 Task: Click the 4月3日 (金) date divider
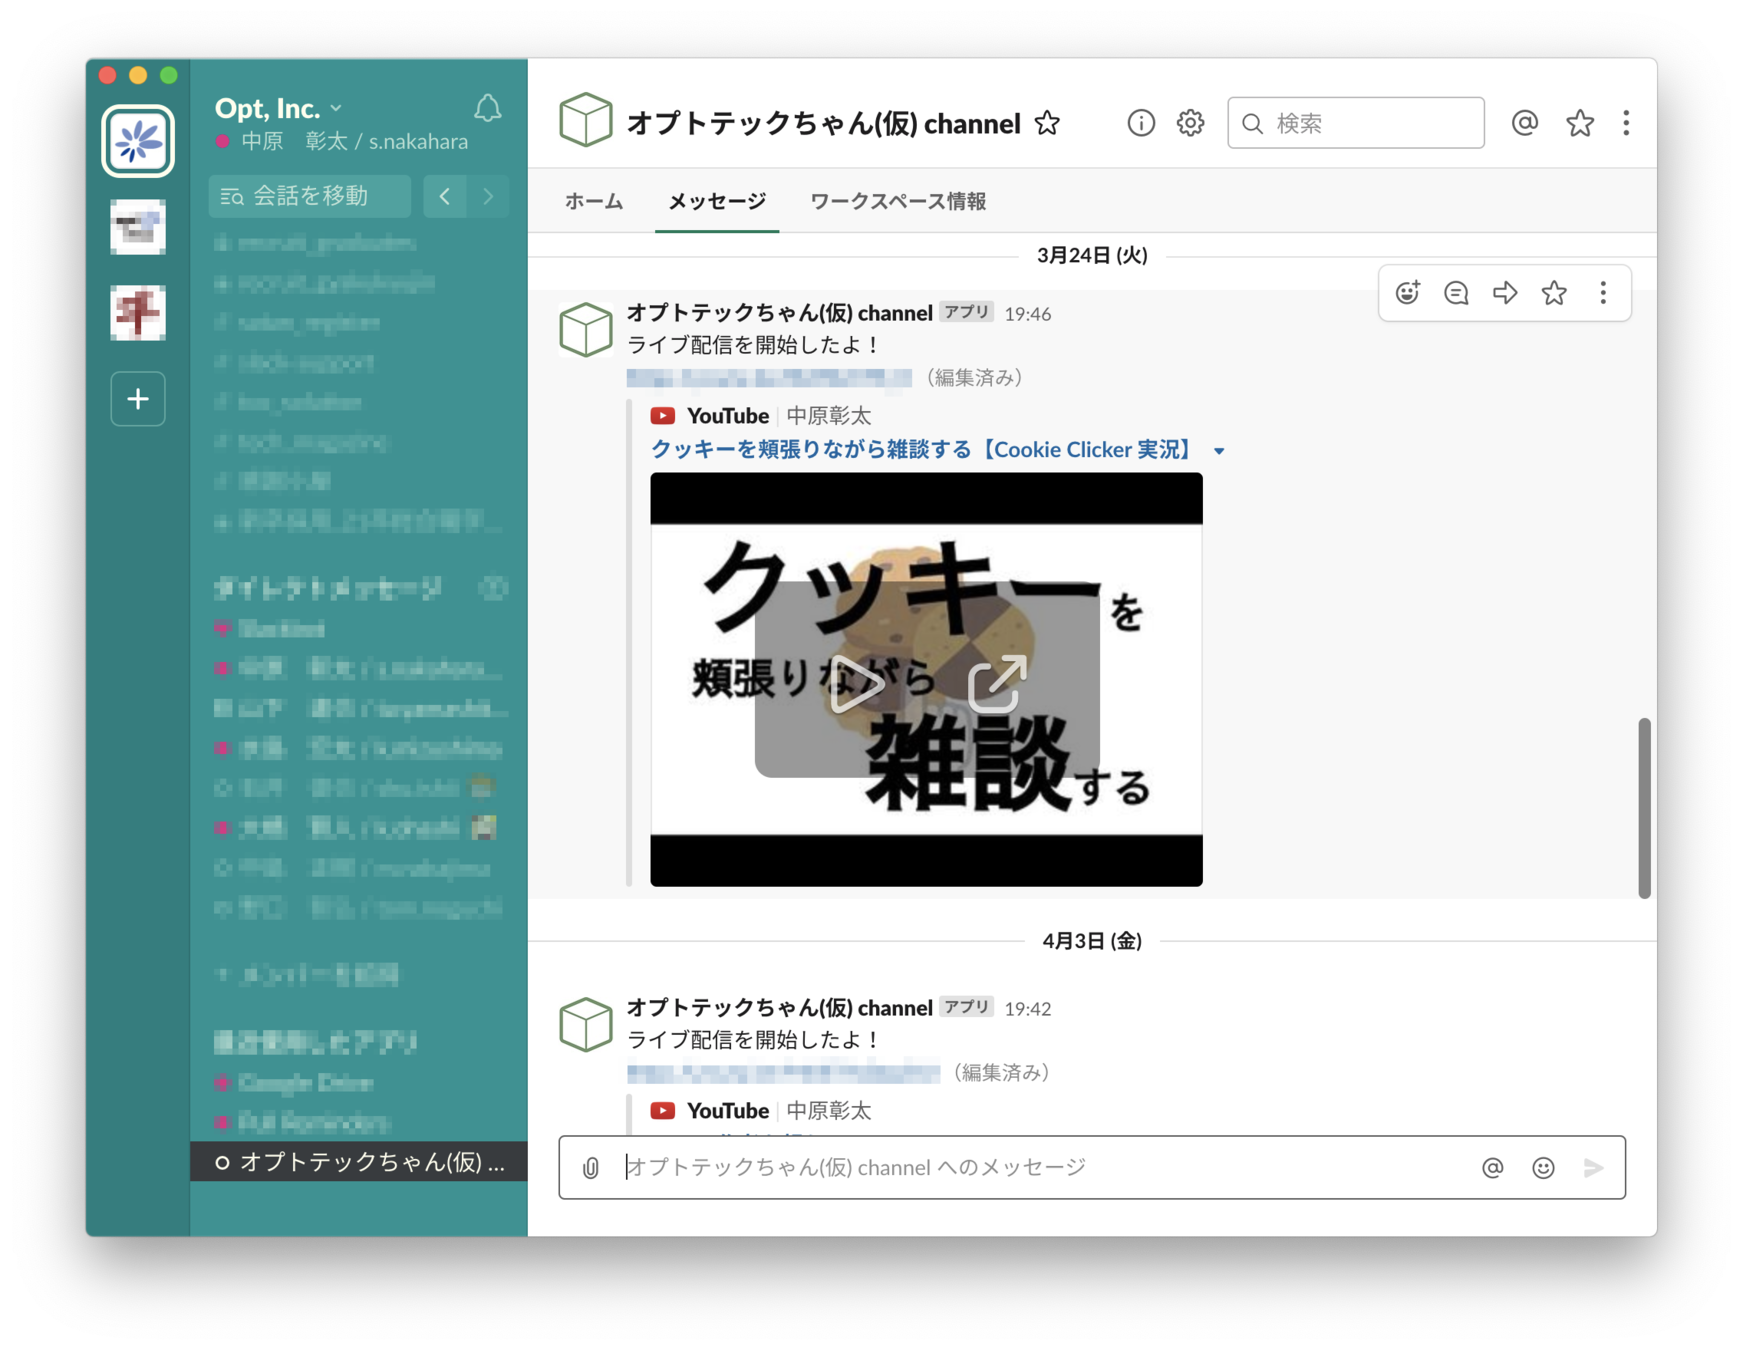click(1092, 940)
